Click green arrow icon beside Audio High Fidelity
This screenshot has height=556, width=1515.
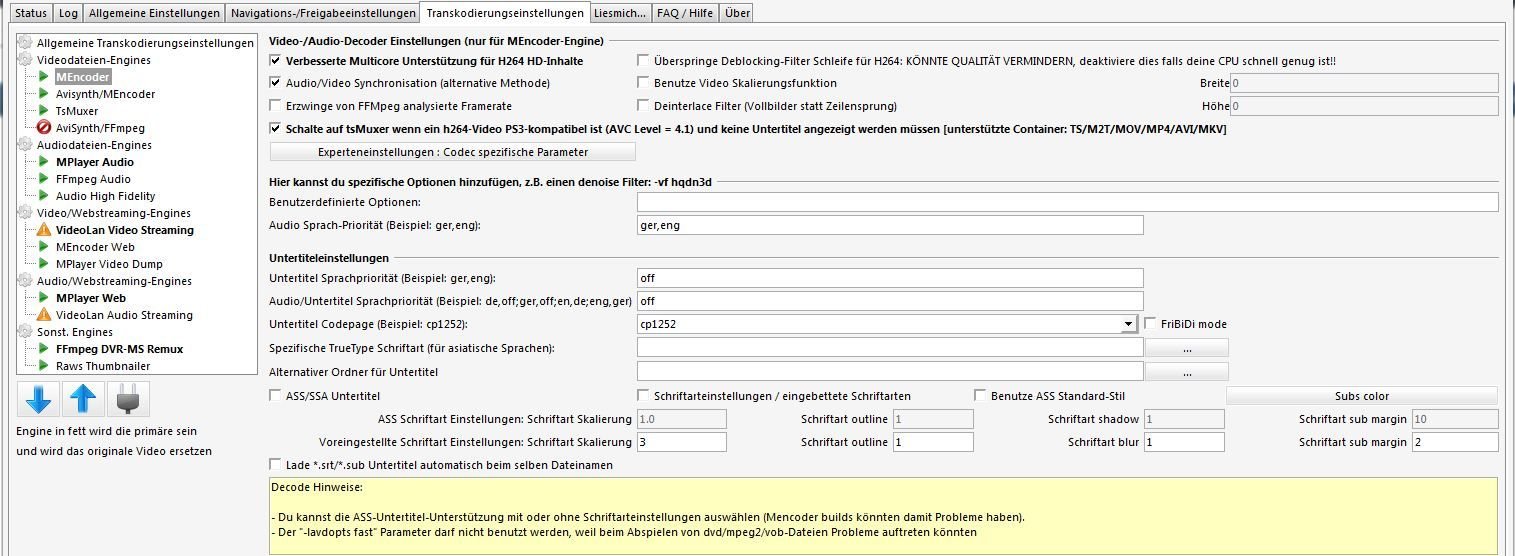(44, 196)
